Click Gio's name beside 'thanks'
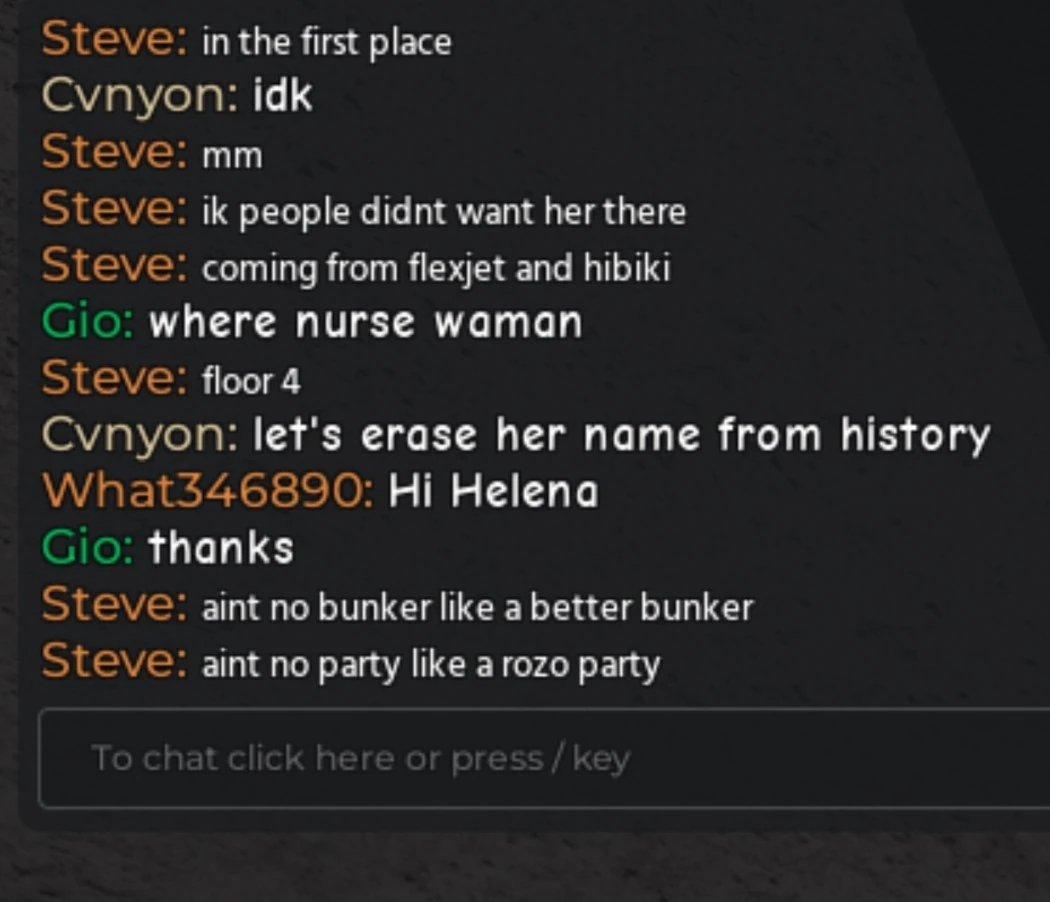1050x902 pixels. (88, 547)
